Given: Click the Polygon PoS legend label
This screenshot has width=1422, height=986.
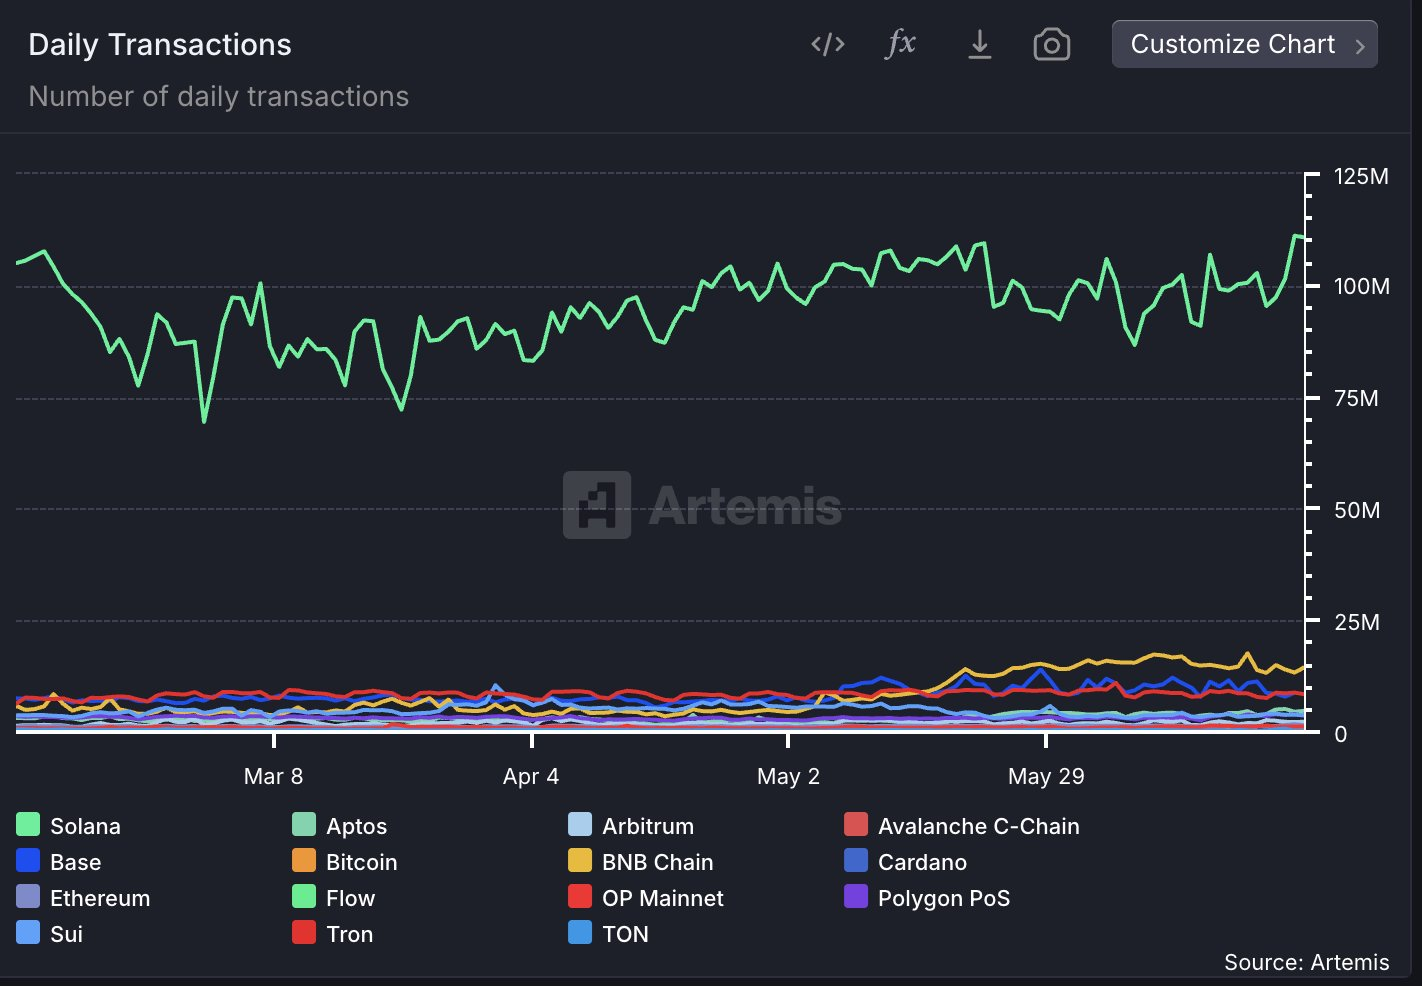Looking at the screenshot, I should pos(944,898).
